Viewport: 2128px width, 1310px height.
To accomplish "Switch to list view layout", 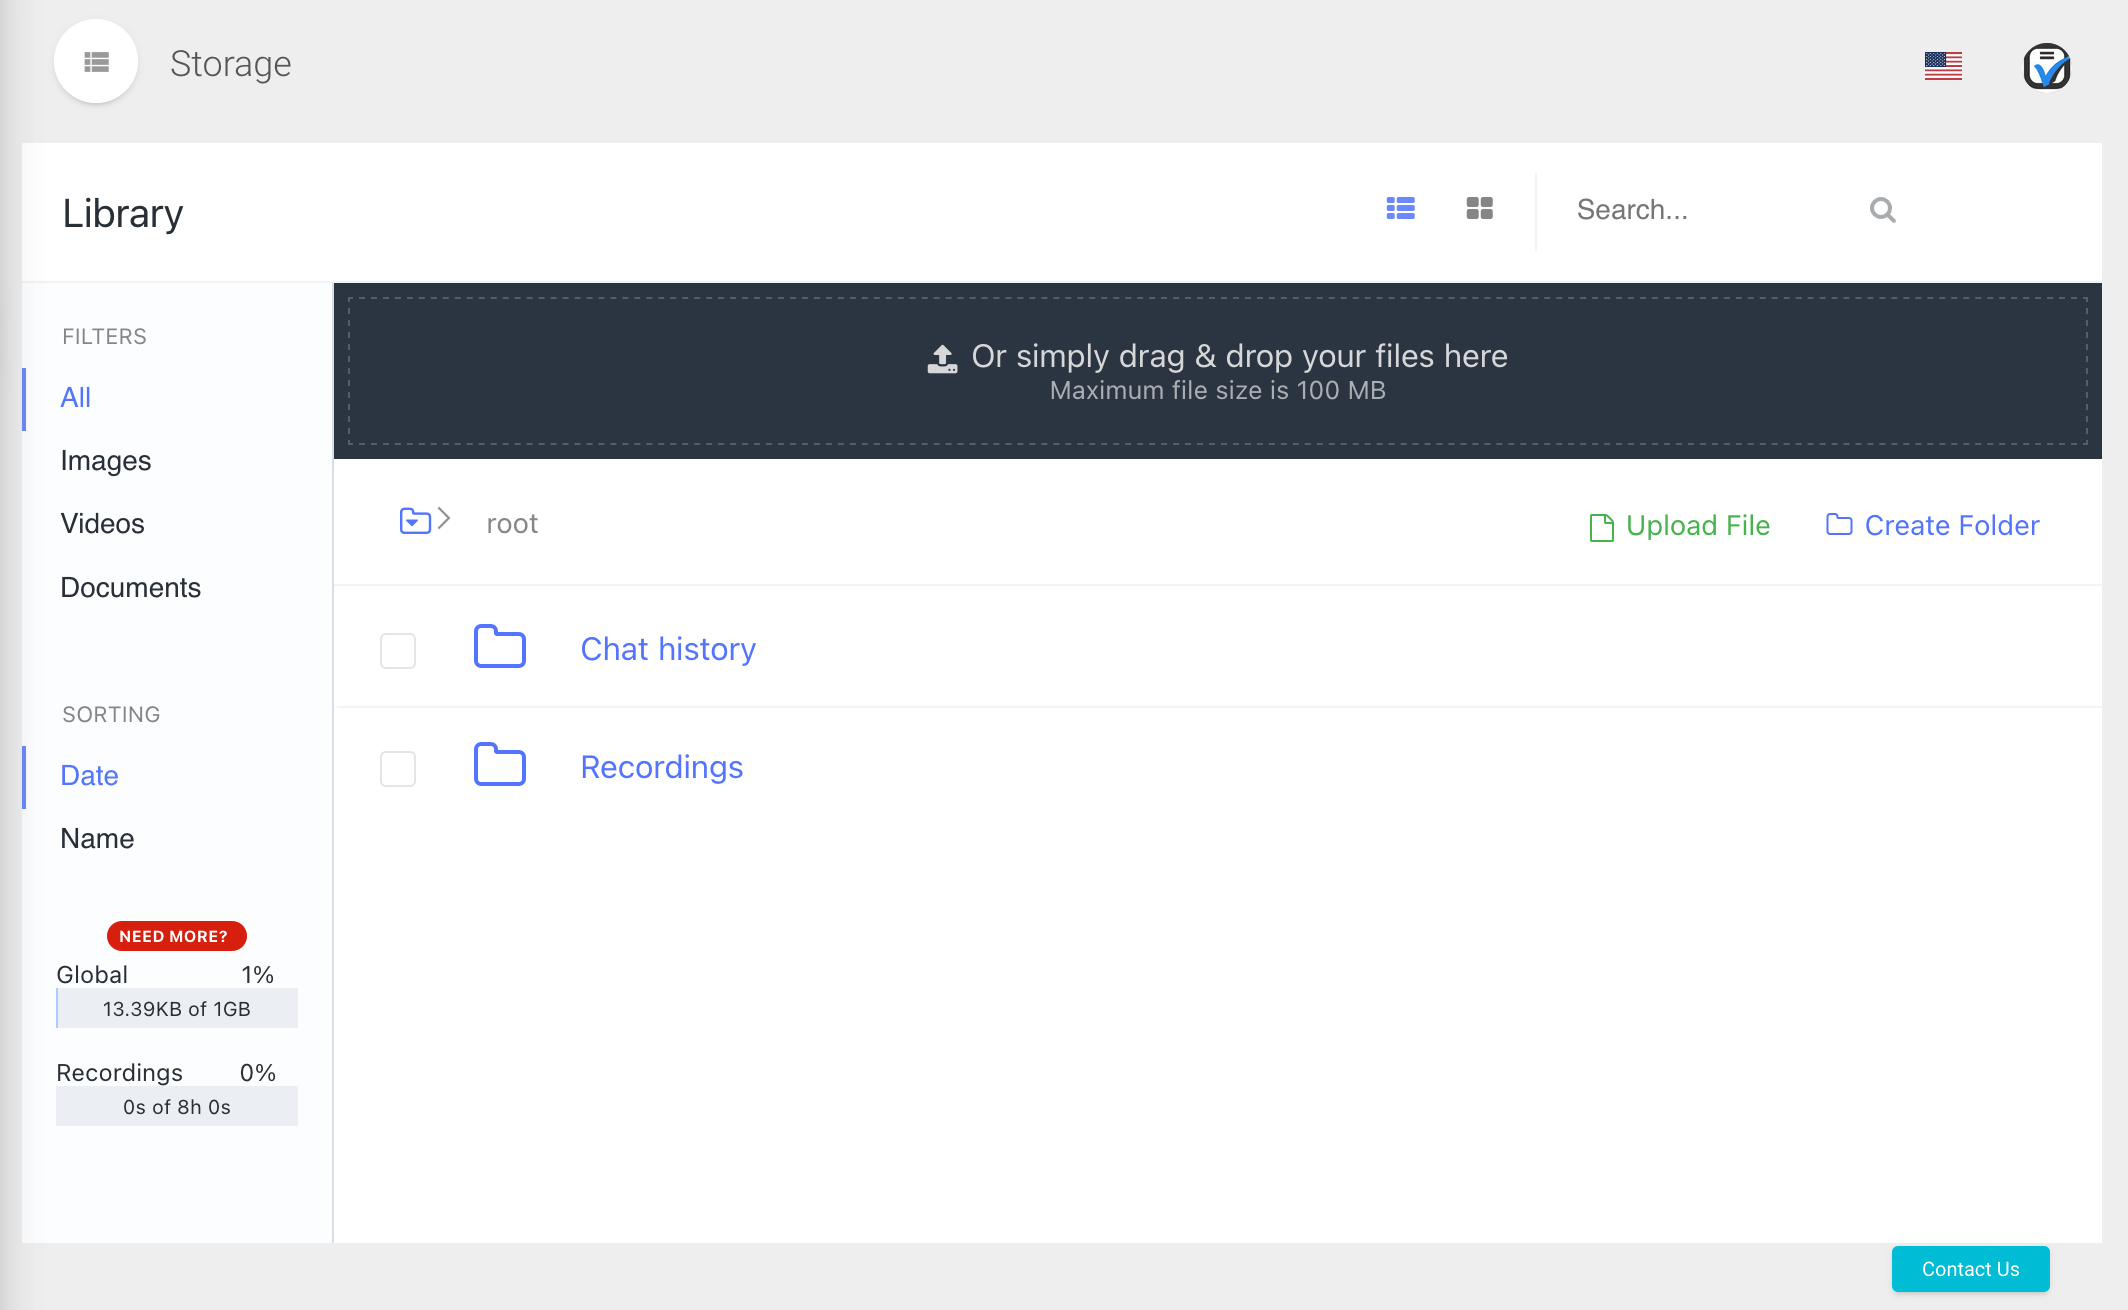I will [1400, 209].
